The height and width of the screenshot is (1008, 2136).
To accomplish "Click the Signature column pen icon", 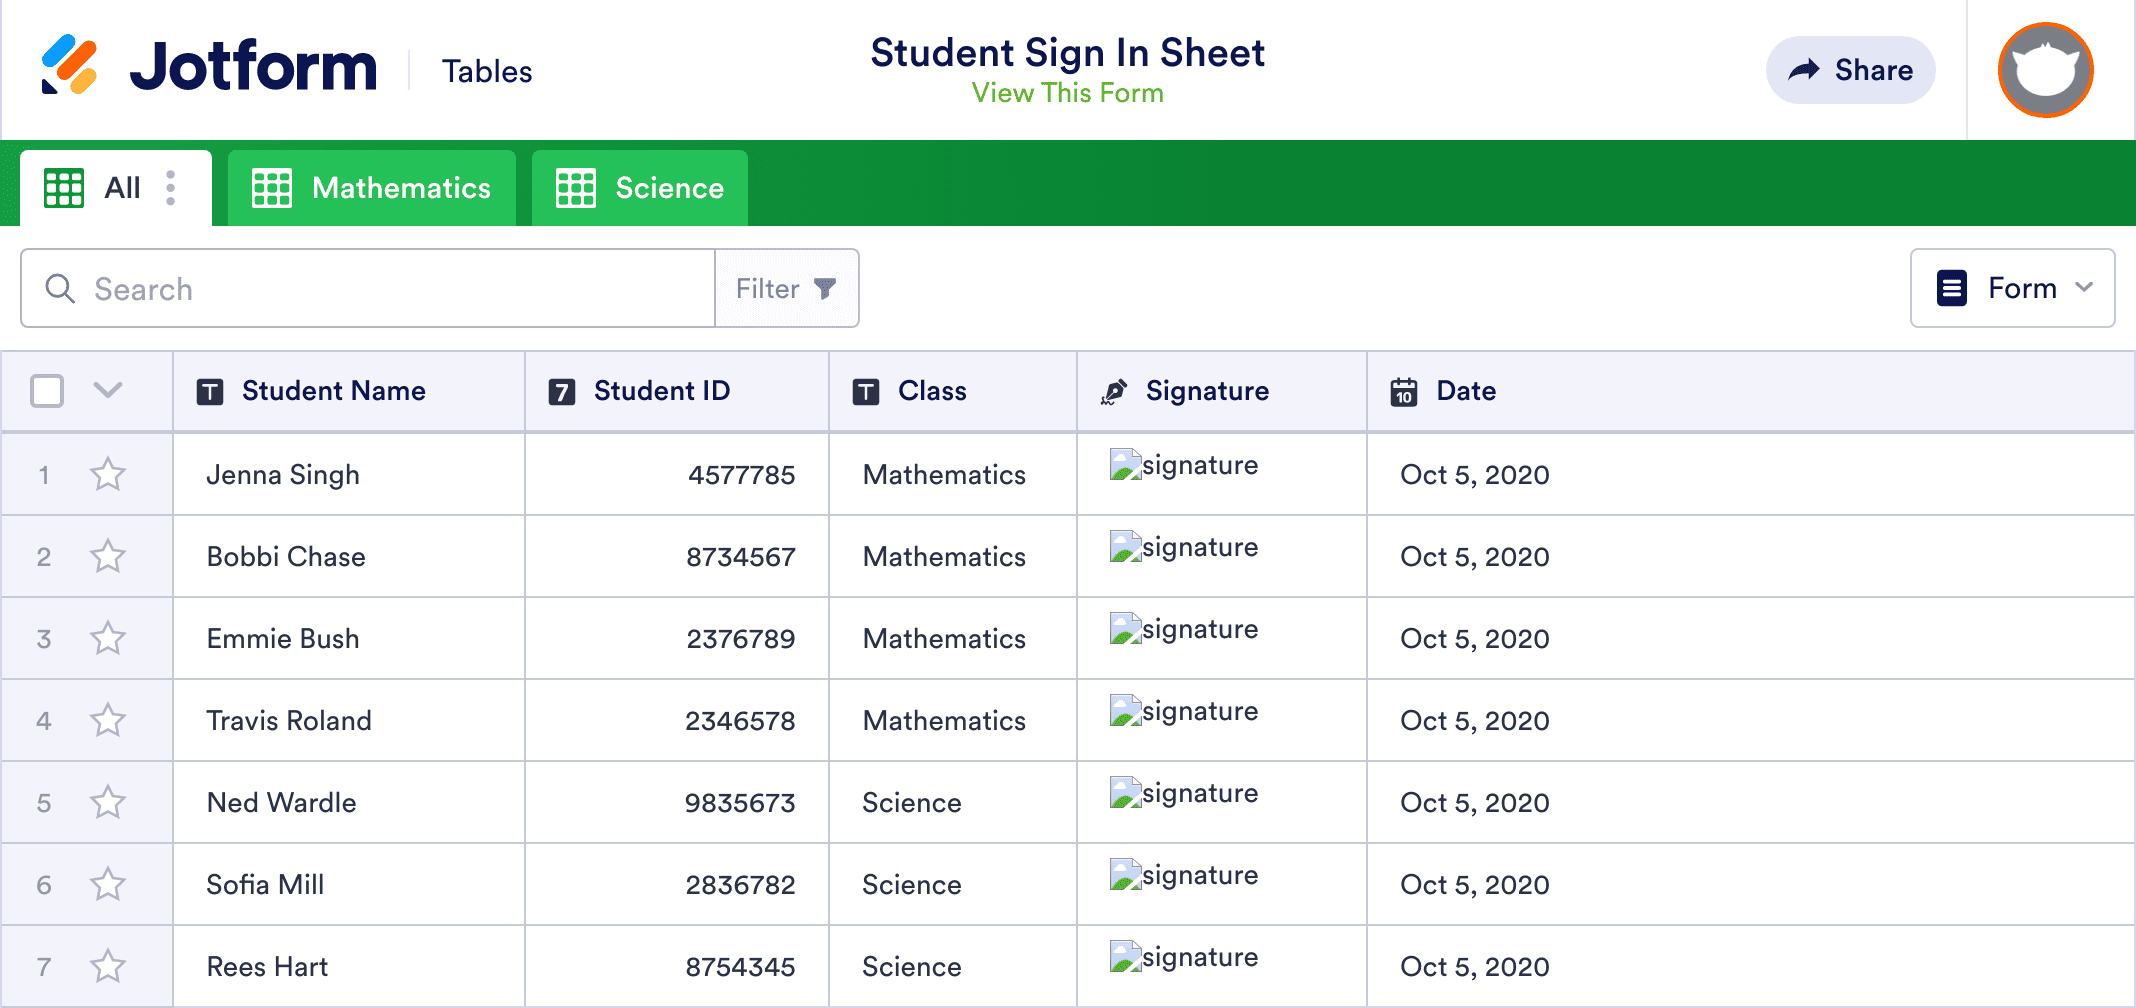I will point(1113,391).
